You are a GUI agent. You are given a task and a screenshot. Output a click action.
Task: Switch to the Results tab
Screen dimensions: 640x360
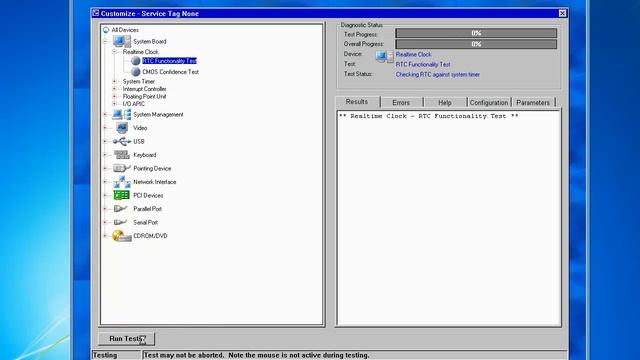pos(357,102)
